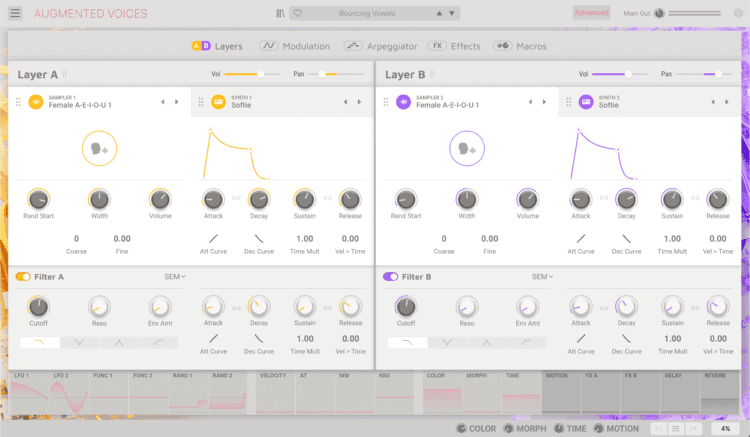Click Layer A Rand Start knob
The height and width of the screenshot is (437, 750).
click(x=38, y=199)
